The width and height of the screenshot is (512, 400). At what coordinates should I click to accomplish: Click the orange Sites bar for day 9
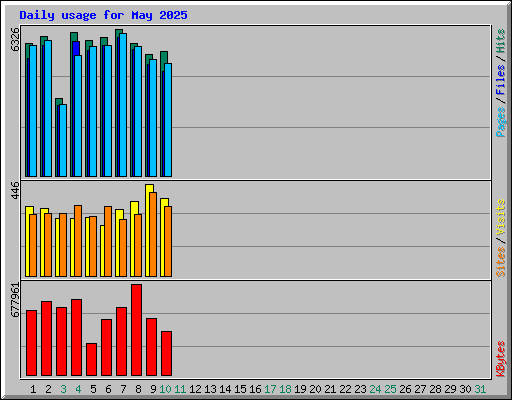click(x=153, y=234)
